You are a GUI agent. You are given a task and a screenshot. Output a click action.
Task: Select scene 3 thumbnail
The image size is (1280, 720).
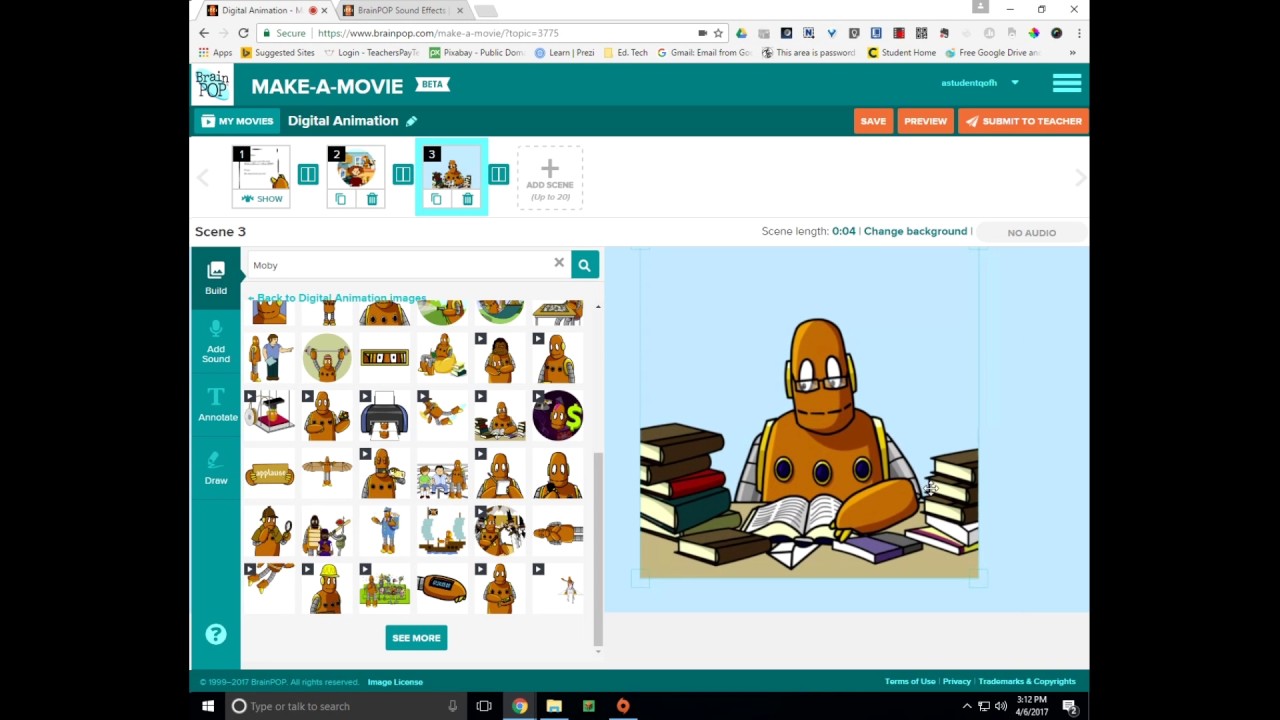coord(451,168)
